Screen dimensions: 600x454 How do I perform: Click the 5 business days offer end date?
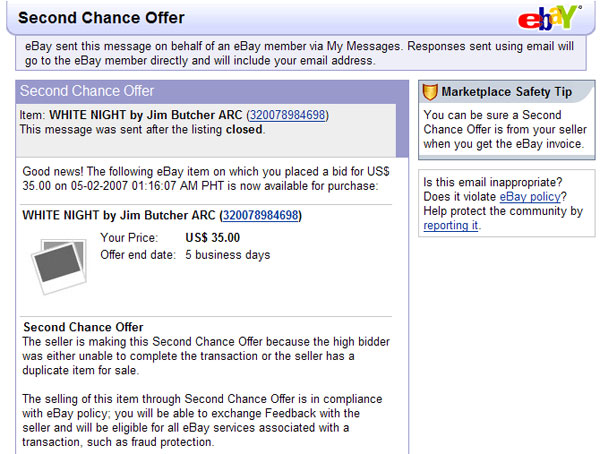tap(228, 255)
